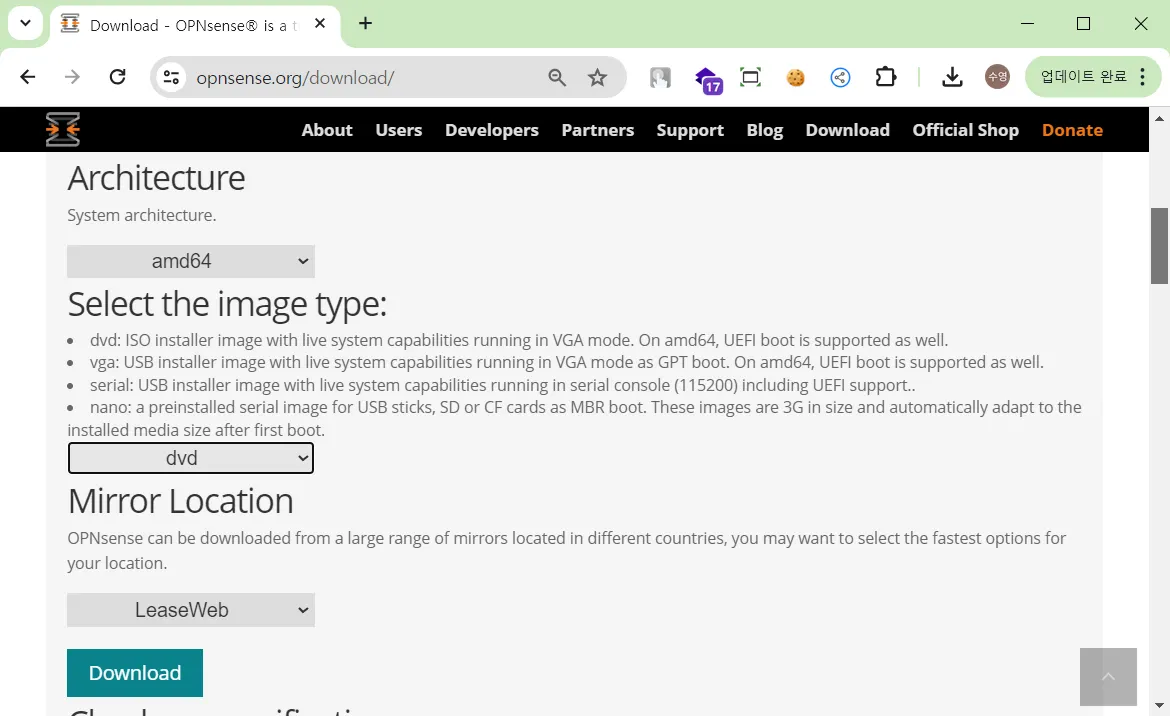Click the screen capture extension icon
This screenshot has width=1170, height=716.
(x=750, y=77)
